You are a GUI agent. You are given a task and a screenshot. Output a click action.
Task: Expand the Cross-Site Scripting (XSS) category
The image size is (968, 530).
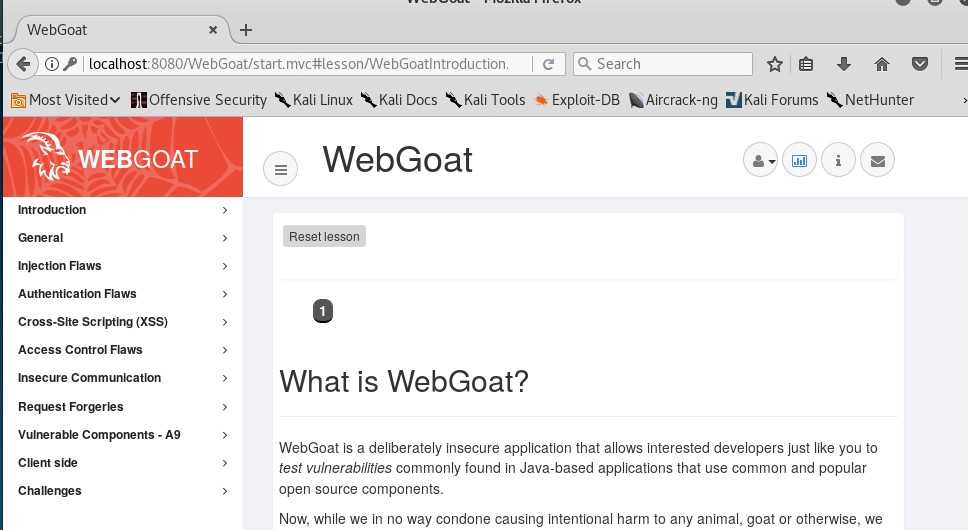pos(93,322)
